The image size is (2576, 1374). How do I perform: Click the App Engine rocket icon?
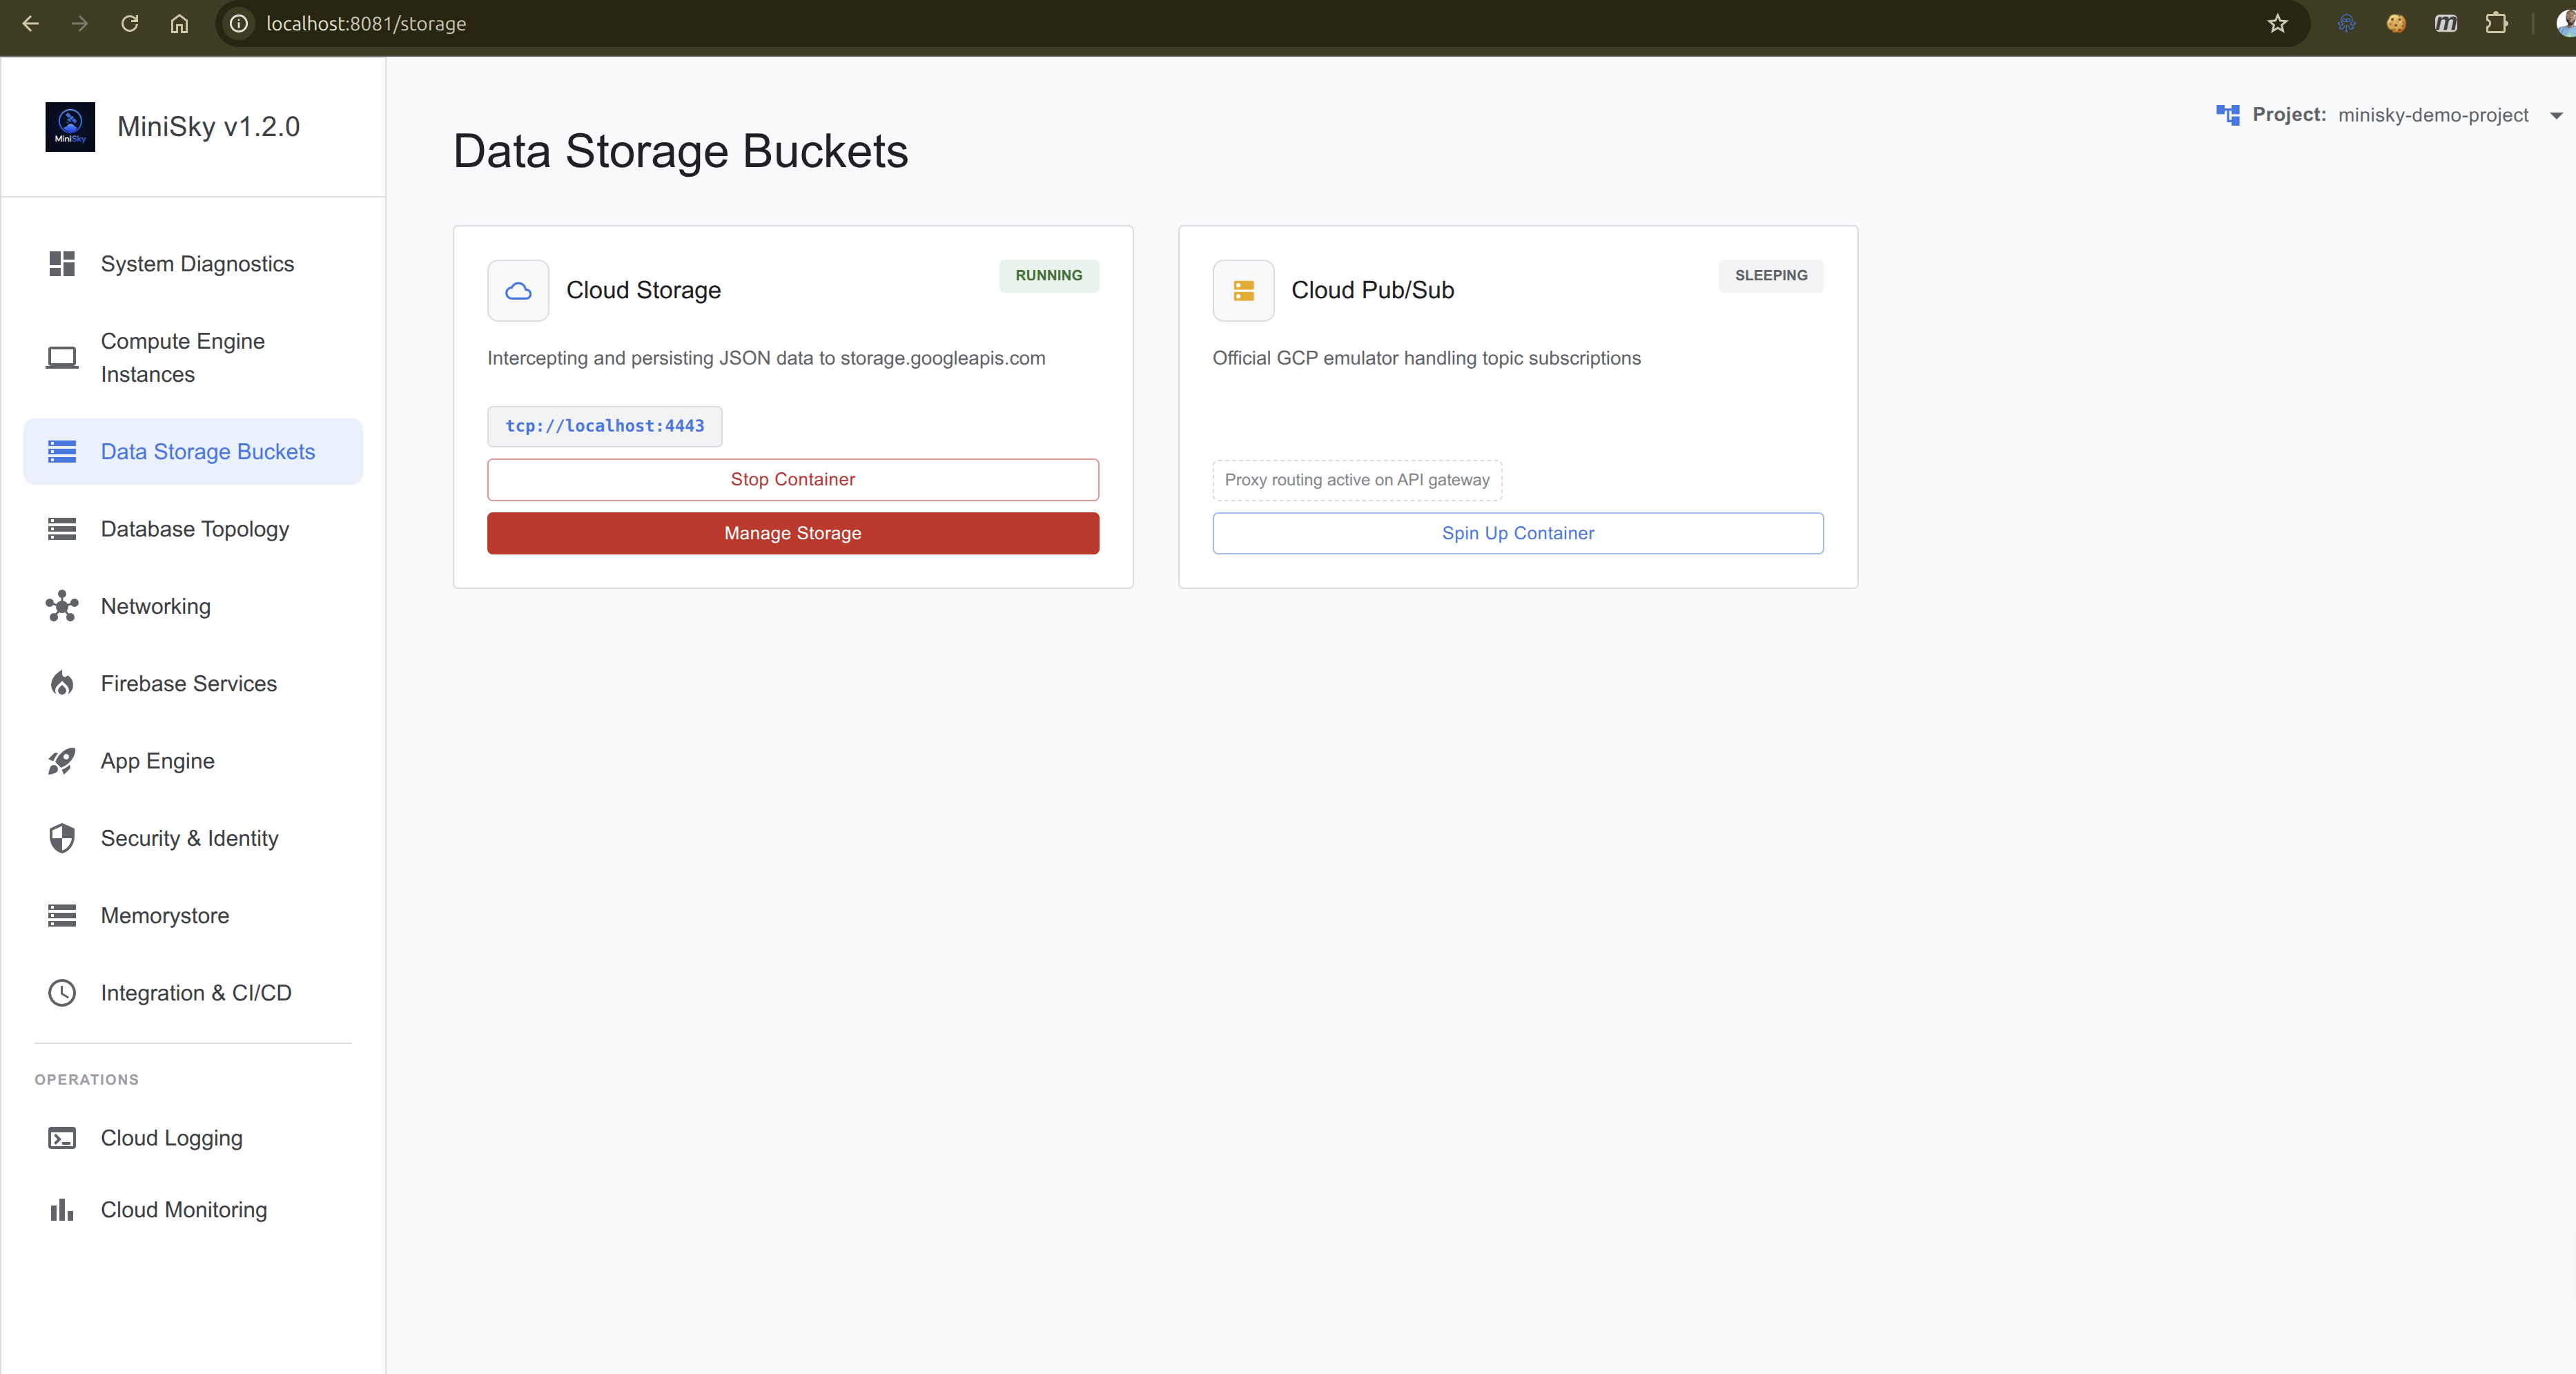[x=62, y=761]
